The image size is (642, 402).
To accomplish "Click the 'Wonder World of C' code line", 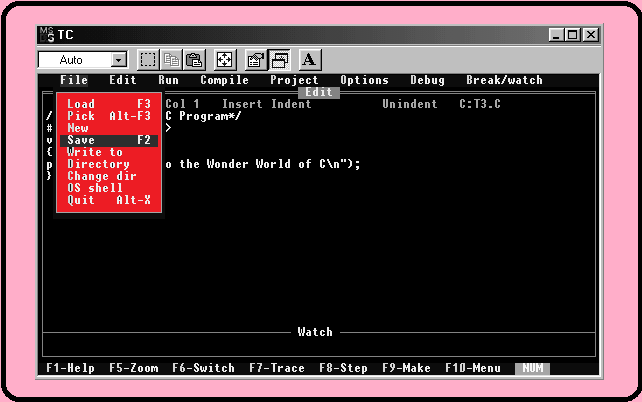I will (263, 164).
